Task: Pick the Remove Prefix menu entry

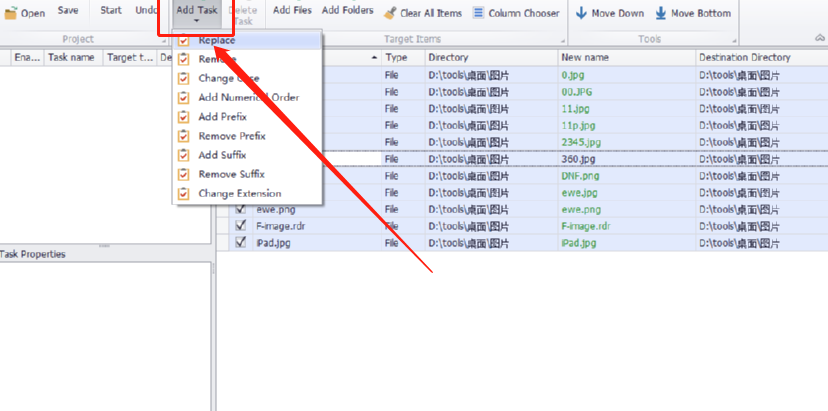Action: point(247,136)
